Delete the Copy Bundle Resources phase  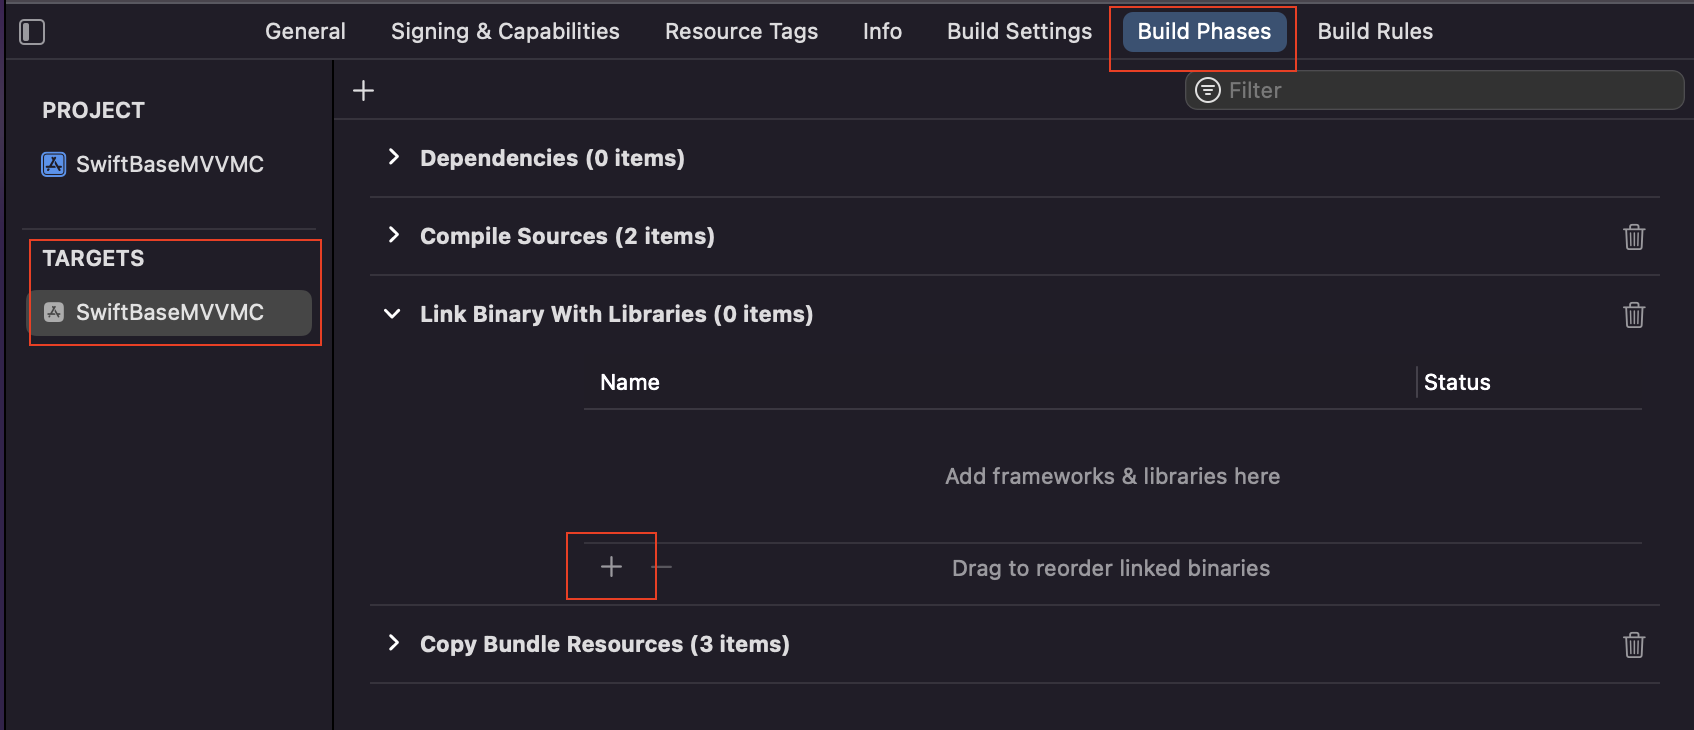click(x=1634, y=645)
